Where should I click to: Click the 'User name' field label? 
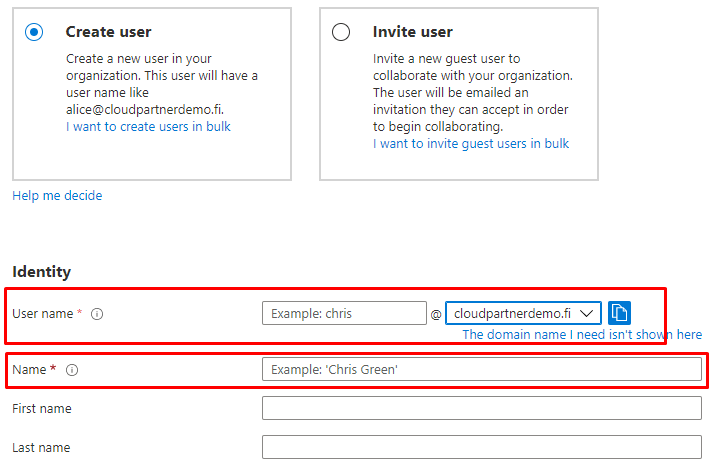pyautogui.click(x=42, y=314)
